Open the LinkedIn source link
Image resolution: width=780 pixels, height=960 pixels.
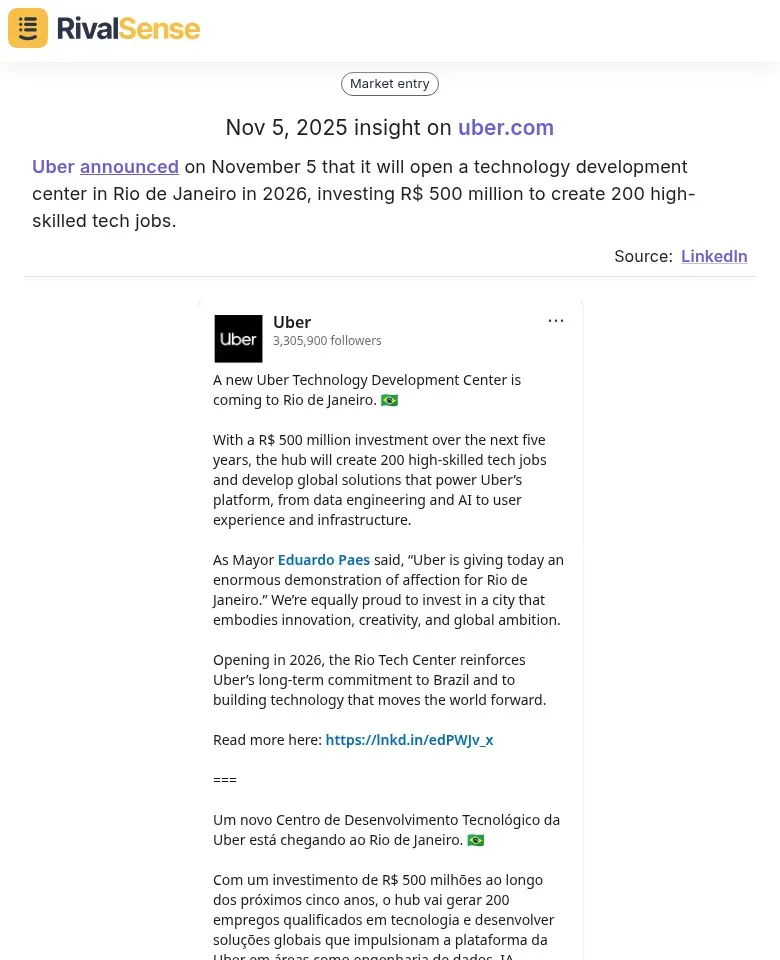coord(714,256)
